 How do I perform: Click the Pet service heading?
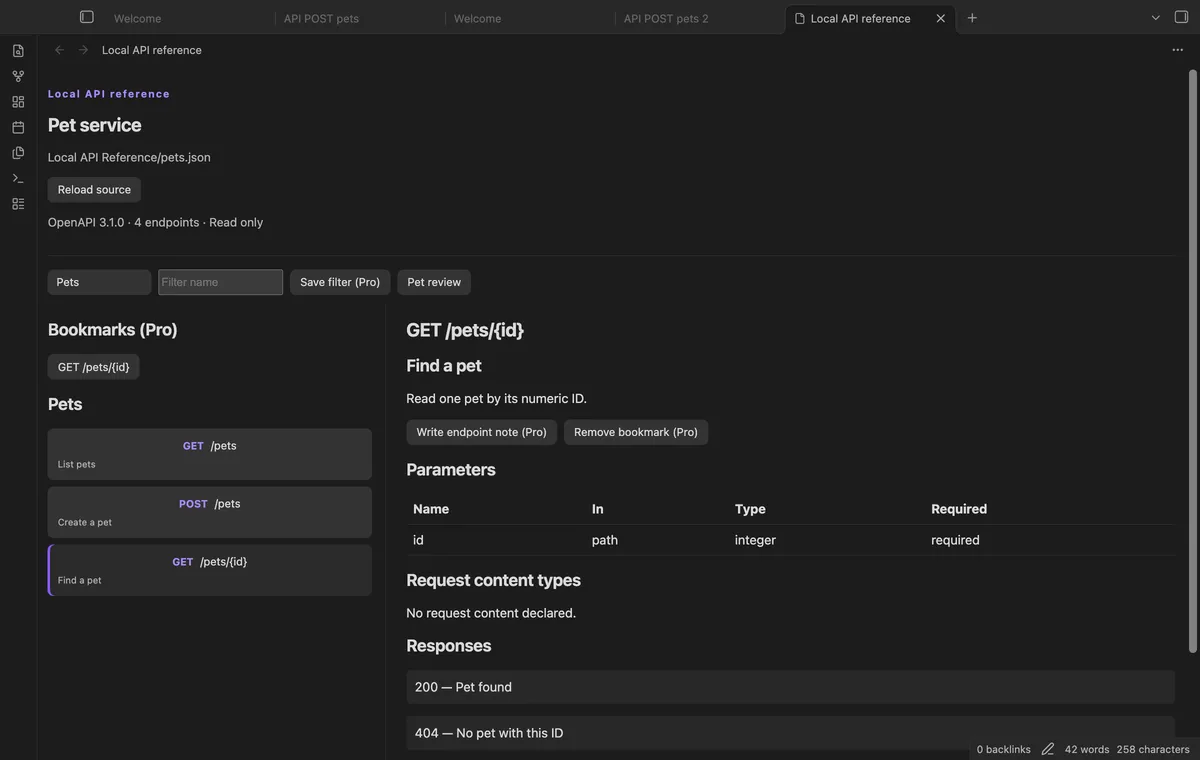tap(95, 125)
